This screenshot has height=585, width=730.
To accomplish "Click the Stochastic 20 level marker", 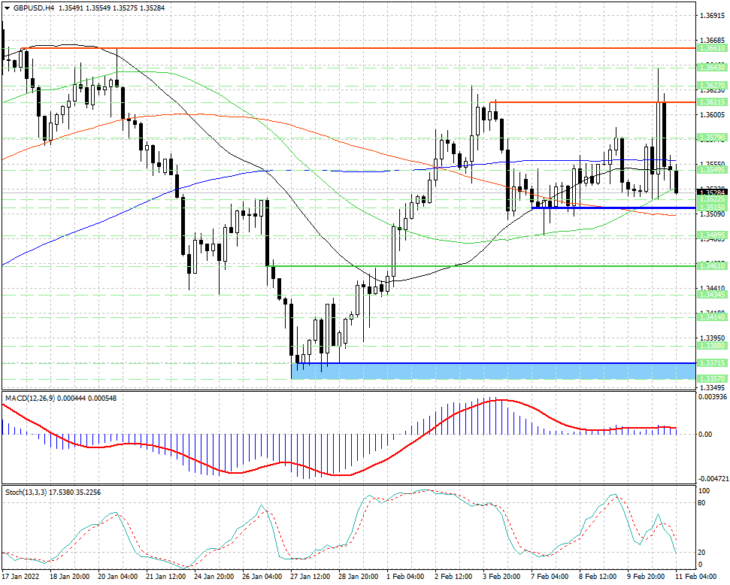I will pos(702,552).
